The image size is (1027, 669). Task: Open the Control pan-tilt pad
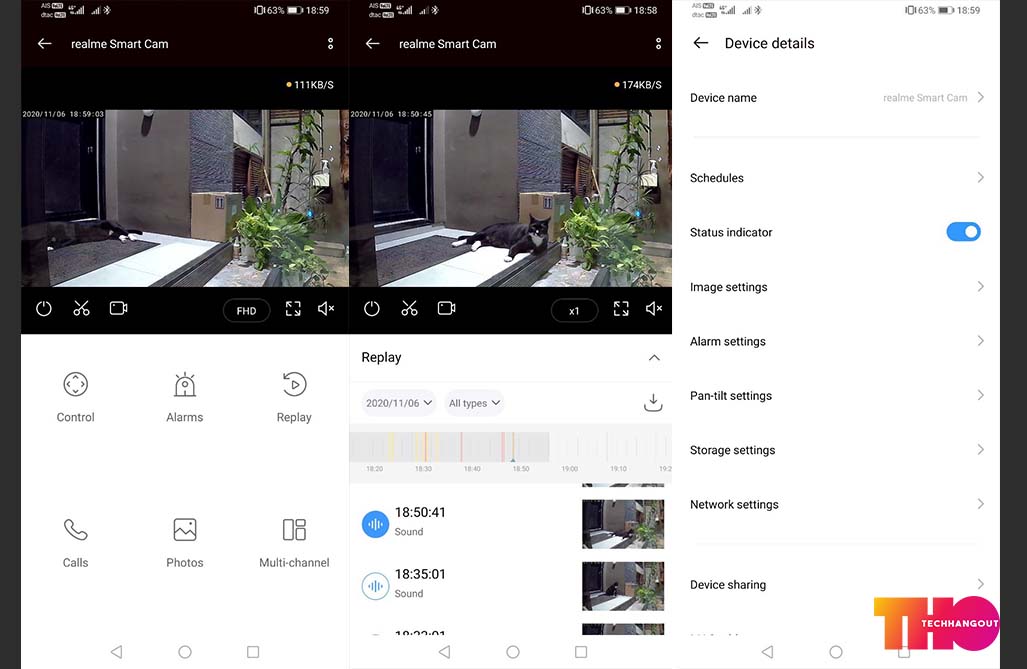(75, 398)
